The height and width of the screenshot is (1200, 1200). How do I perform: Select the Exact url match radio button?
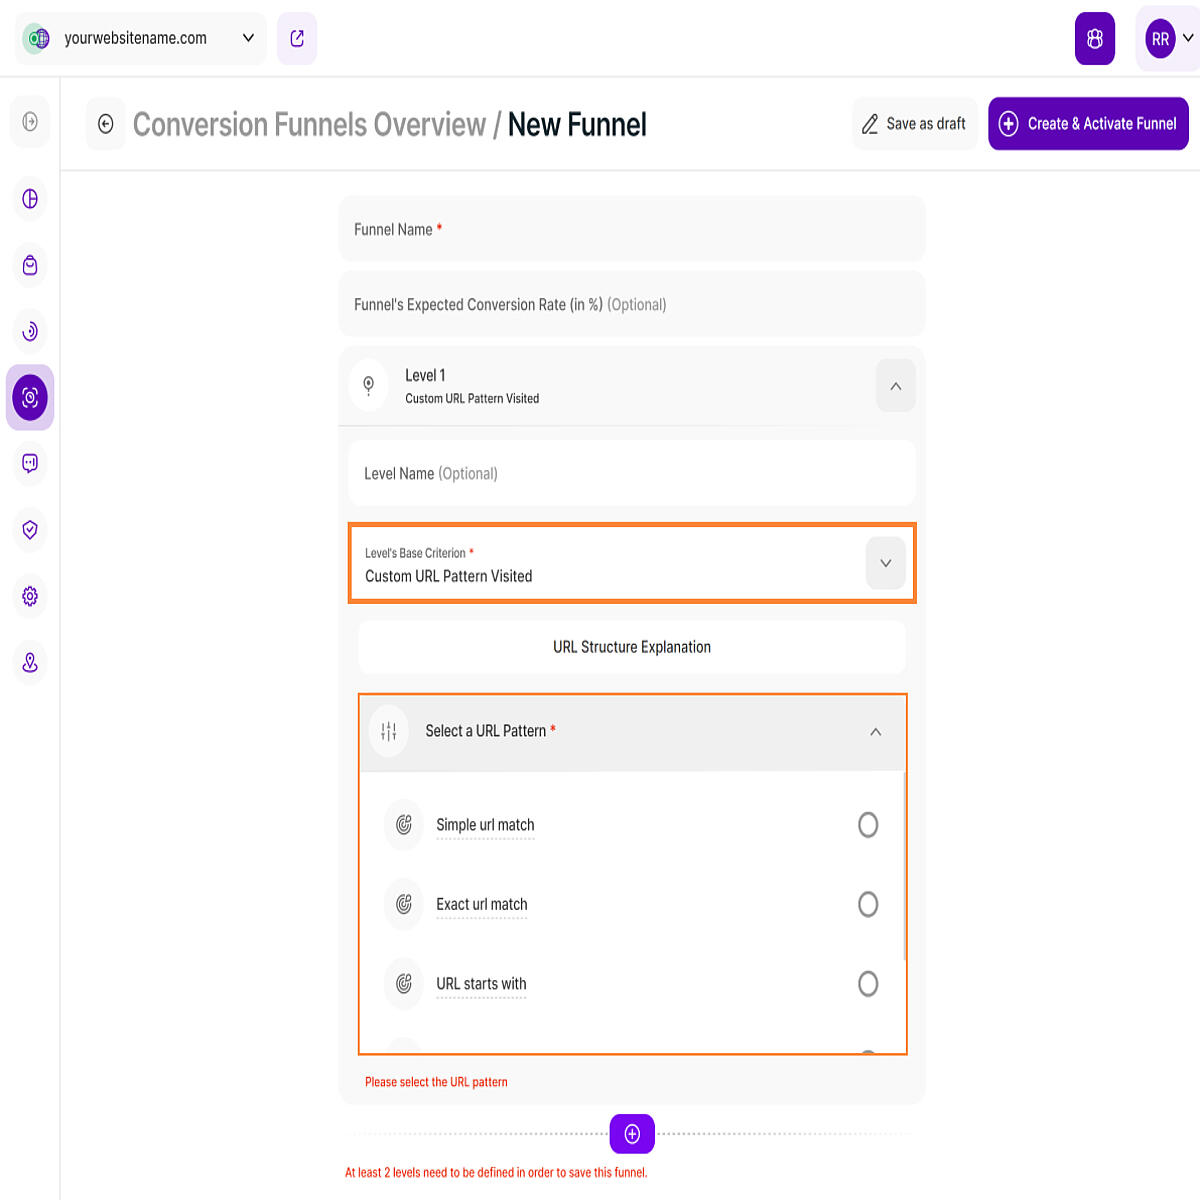pyautogui.click(x=868, y=904)
